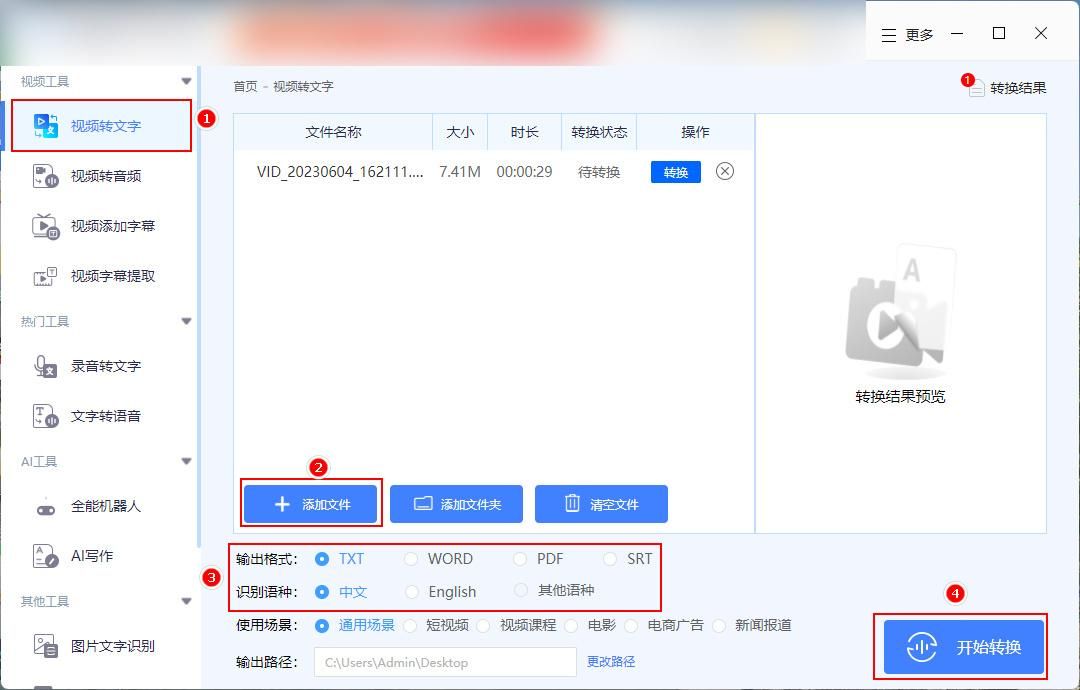Collapse the 视频工具 section
Image resolution: width=1080 pixels, height=690 pixels.
(x=186, y=80)
